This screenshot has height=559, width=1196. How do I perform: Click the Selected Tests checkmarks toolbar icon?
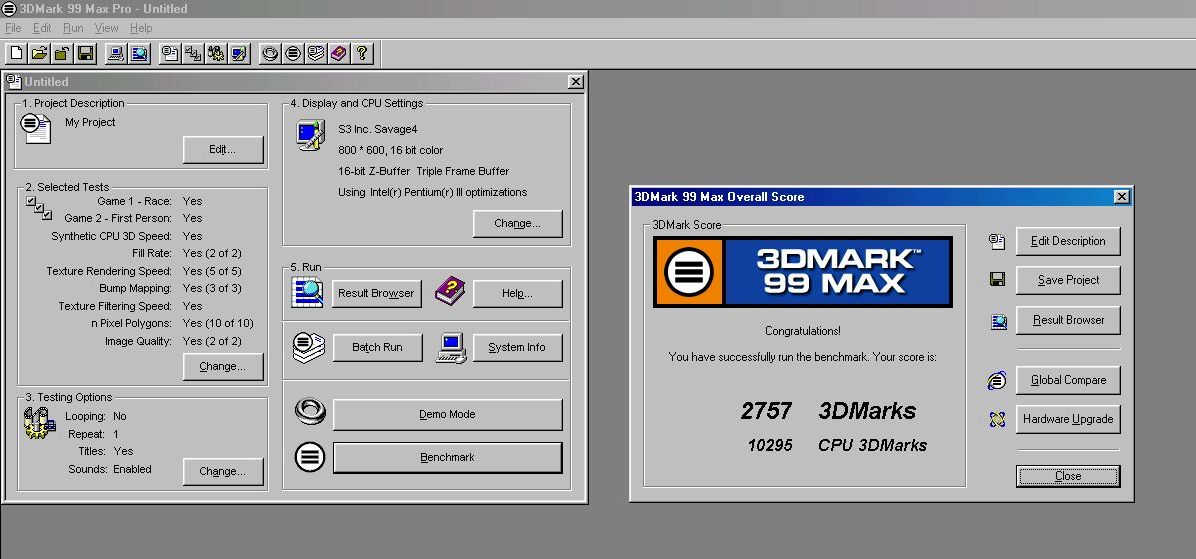click(x=193, y=53)
